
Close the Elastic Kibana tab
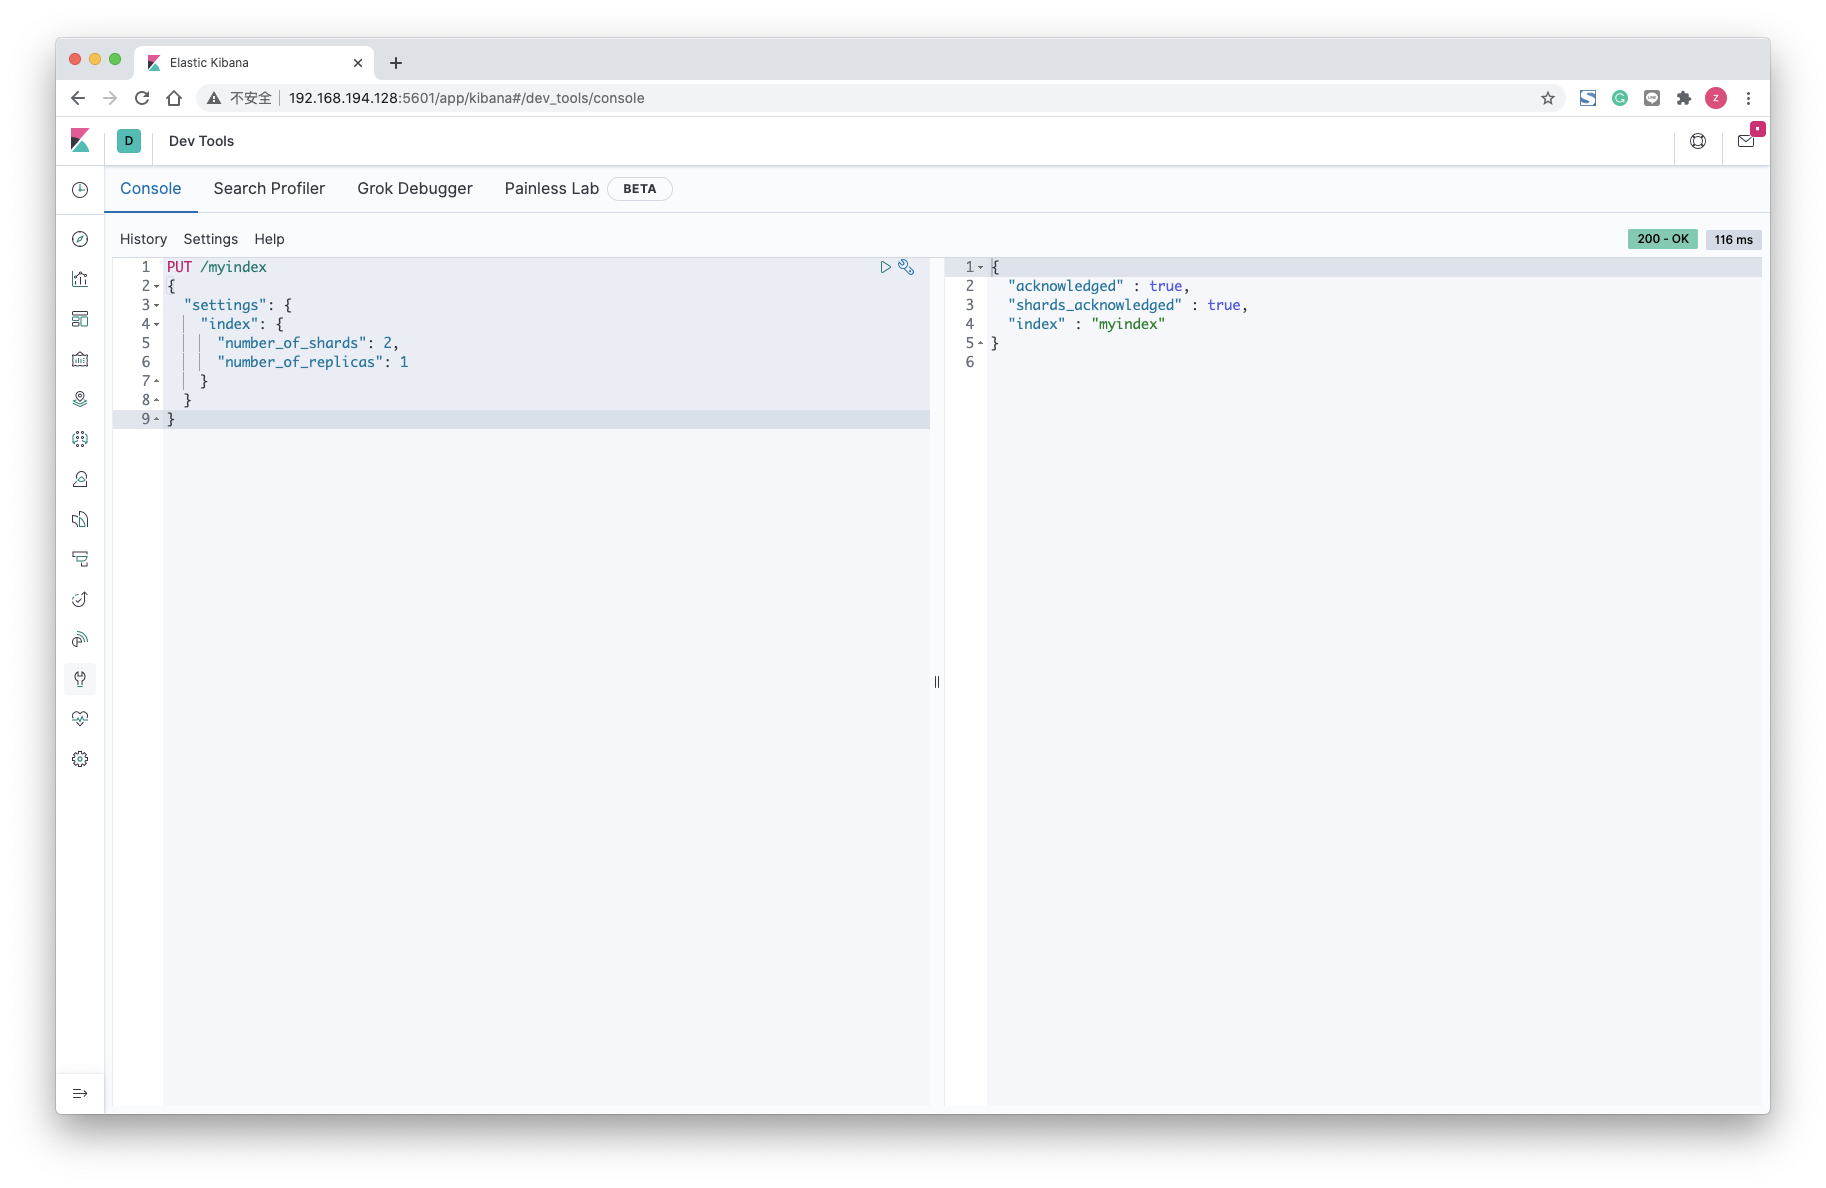pos(358,63)
